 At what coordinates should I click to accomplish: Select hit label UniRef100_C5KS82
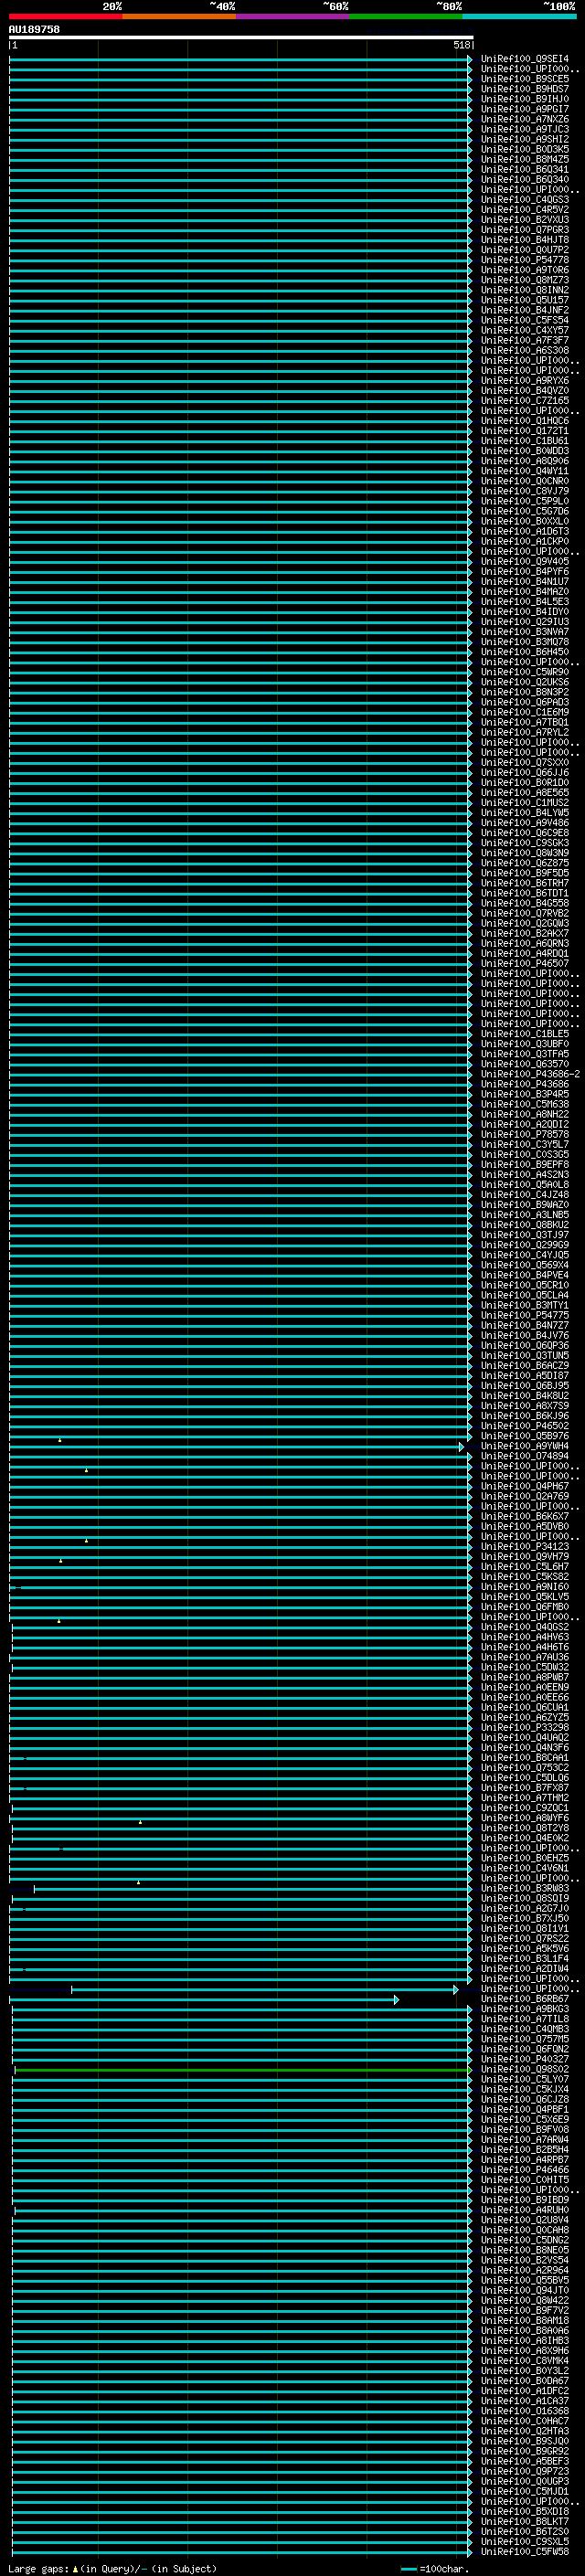(x=525, y=1577)
